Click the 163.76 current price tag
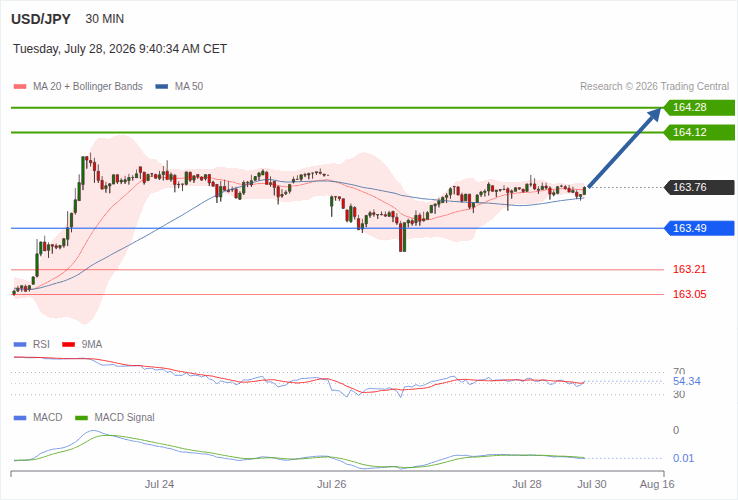This screenshot has width=738, height=500. (x=699, y=187)
